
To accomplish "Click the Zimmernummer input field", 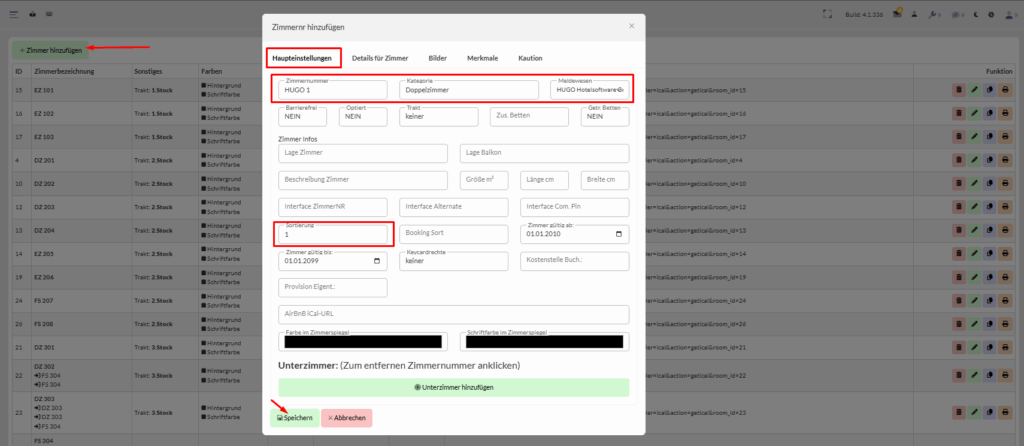I will (x=333, y=90).
